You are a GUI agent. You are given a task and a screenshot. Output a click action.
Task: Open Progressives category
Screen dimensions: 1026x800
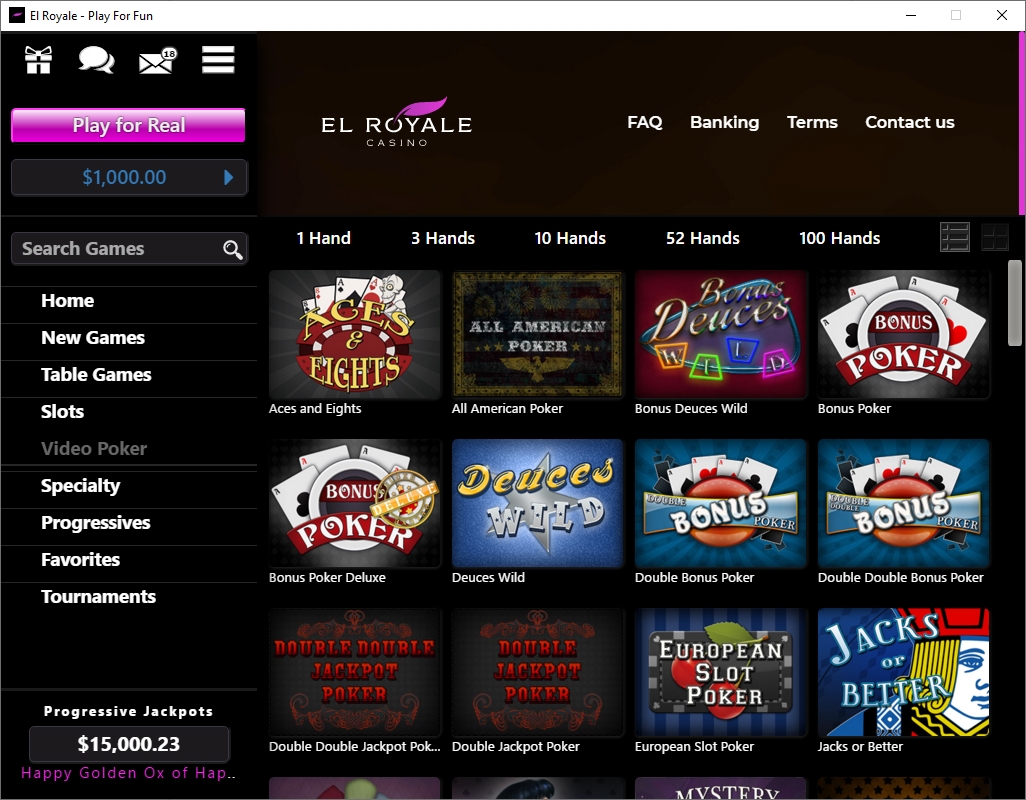tap(96, 523)
